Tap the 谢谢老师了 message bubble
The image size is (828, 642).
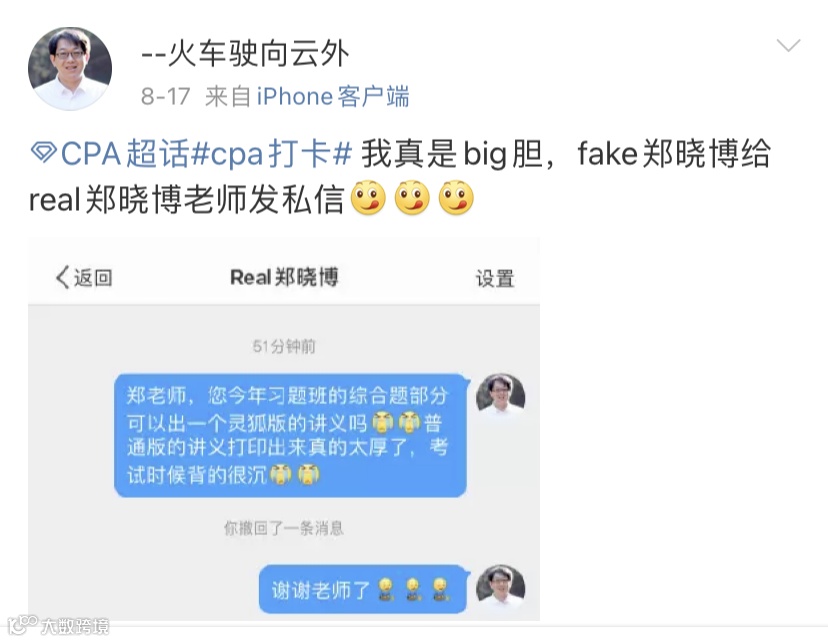(363, 589)
